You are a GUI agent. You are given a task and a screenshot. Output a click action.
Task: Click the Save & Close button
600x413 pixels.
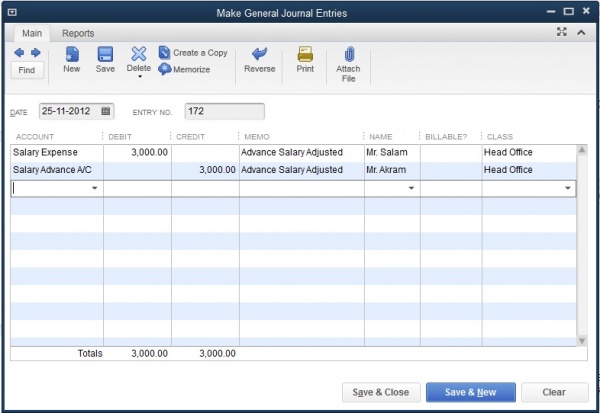[x=380, y=393]
